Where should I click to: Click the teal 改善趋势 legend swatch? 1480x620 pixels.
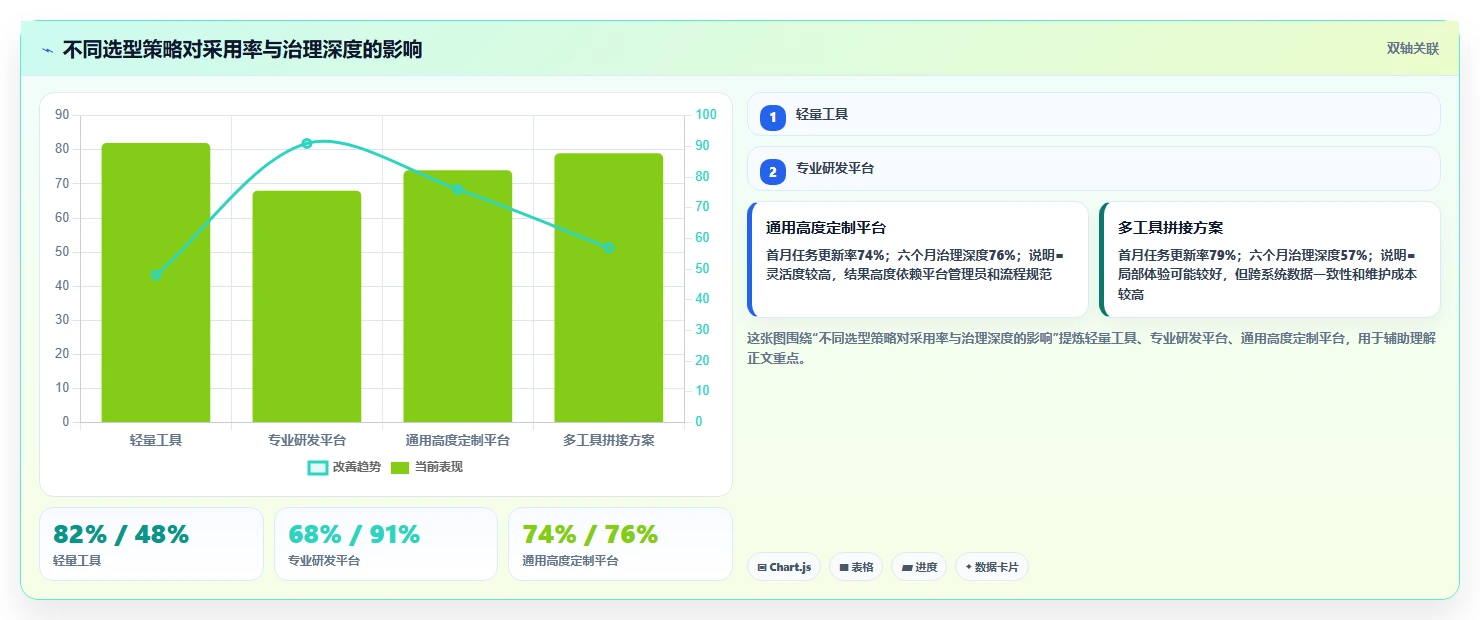coord(318,467)
